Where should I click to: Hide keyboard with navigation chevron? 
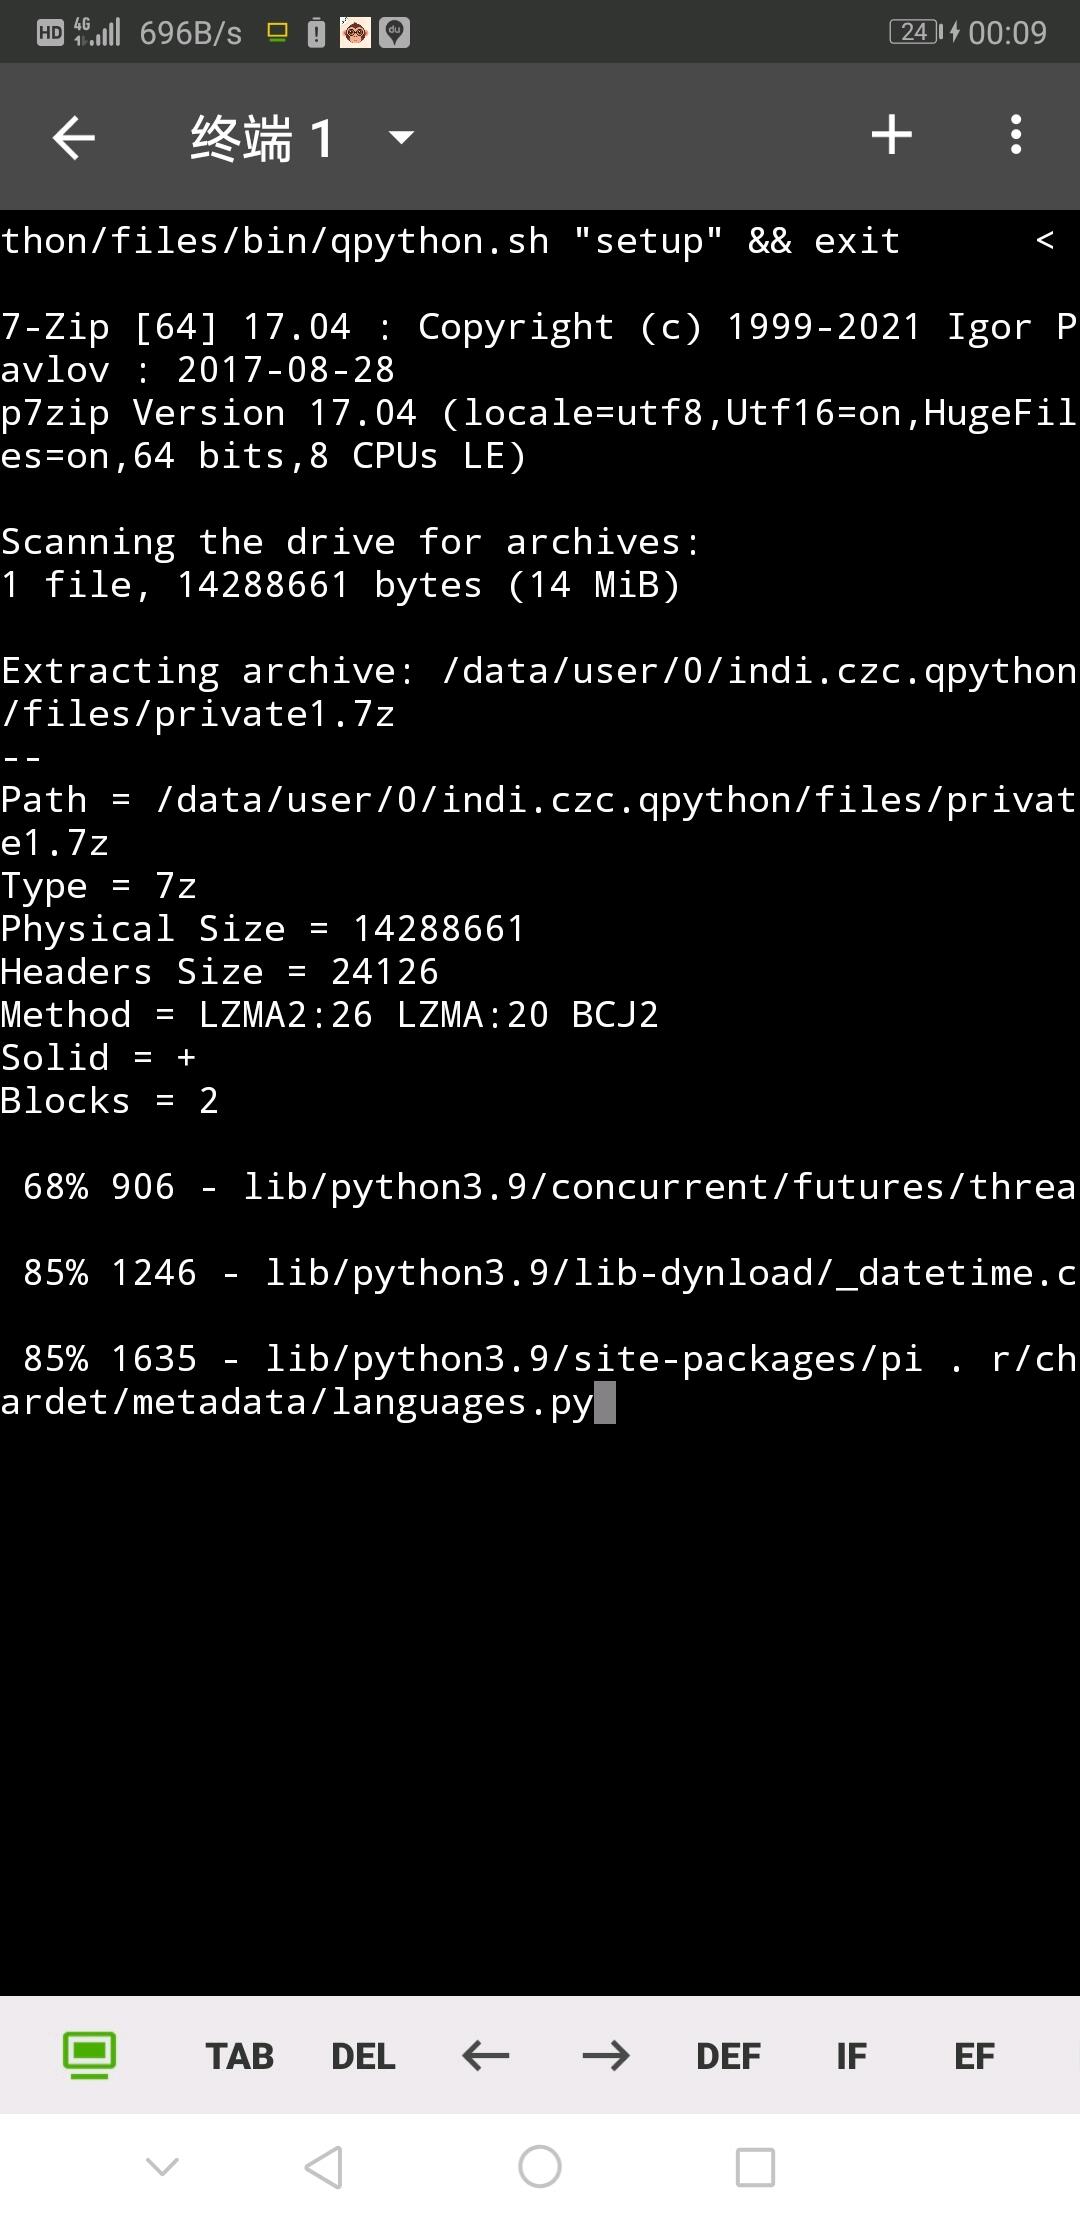[x=162, y=2167]
